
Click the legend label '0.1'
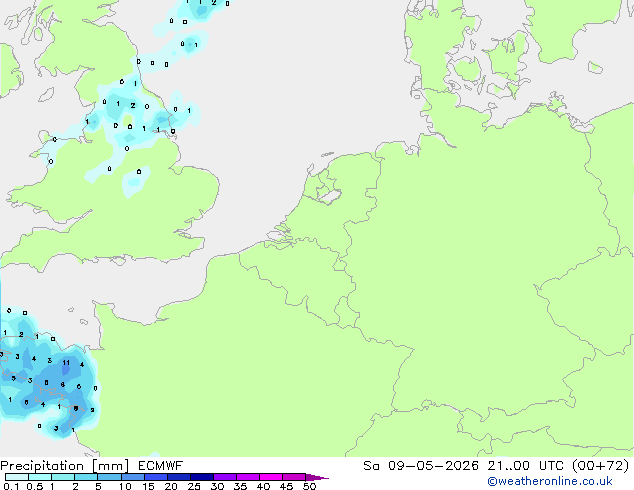coord(11,486)
